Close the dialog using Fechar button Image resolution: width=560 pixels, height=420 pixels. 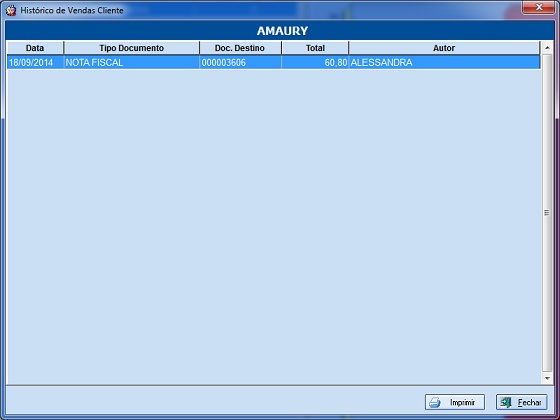[521, 402]
